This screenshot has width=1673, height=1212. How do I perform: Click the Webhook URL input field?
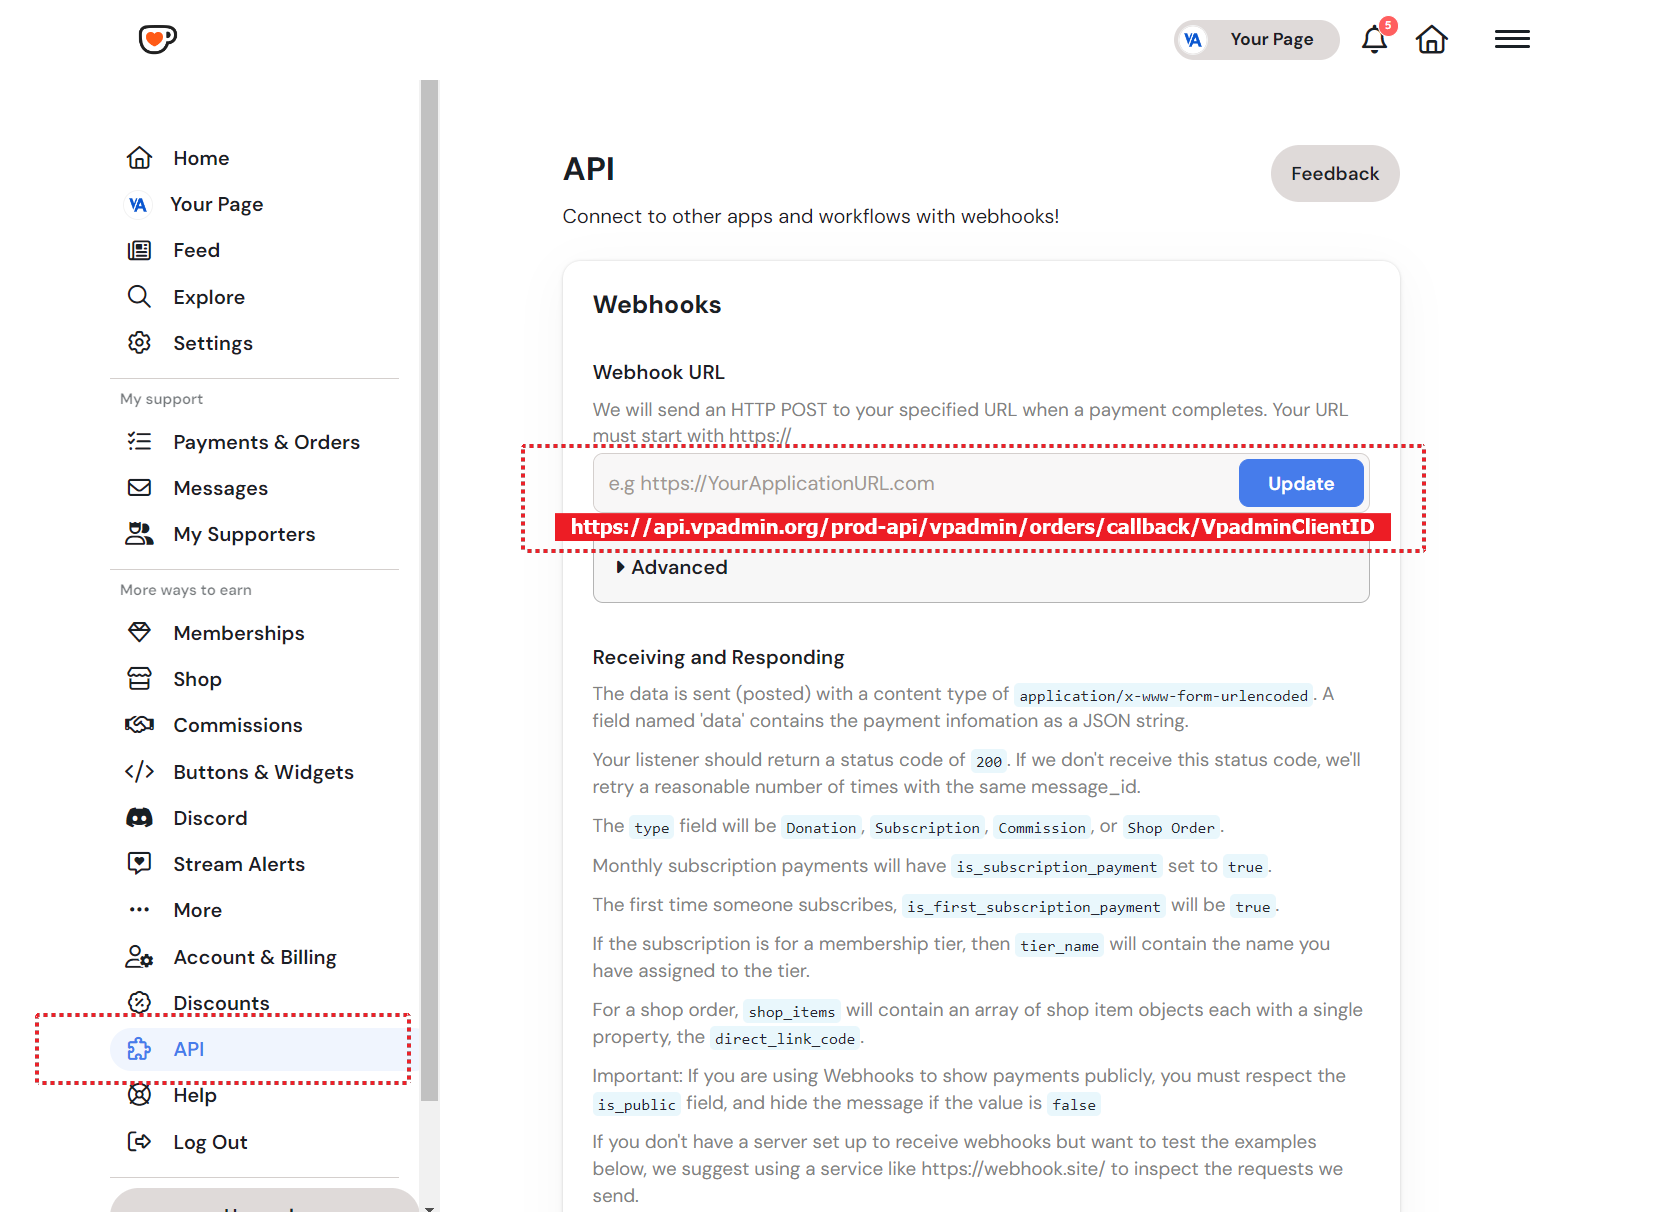click(914, 484)
